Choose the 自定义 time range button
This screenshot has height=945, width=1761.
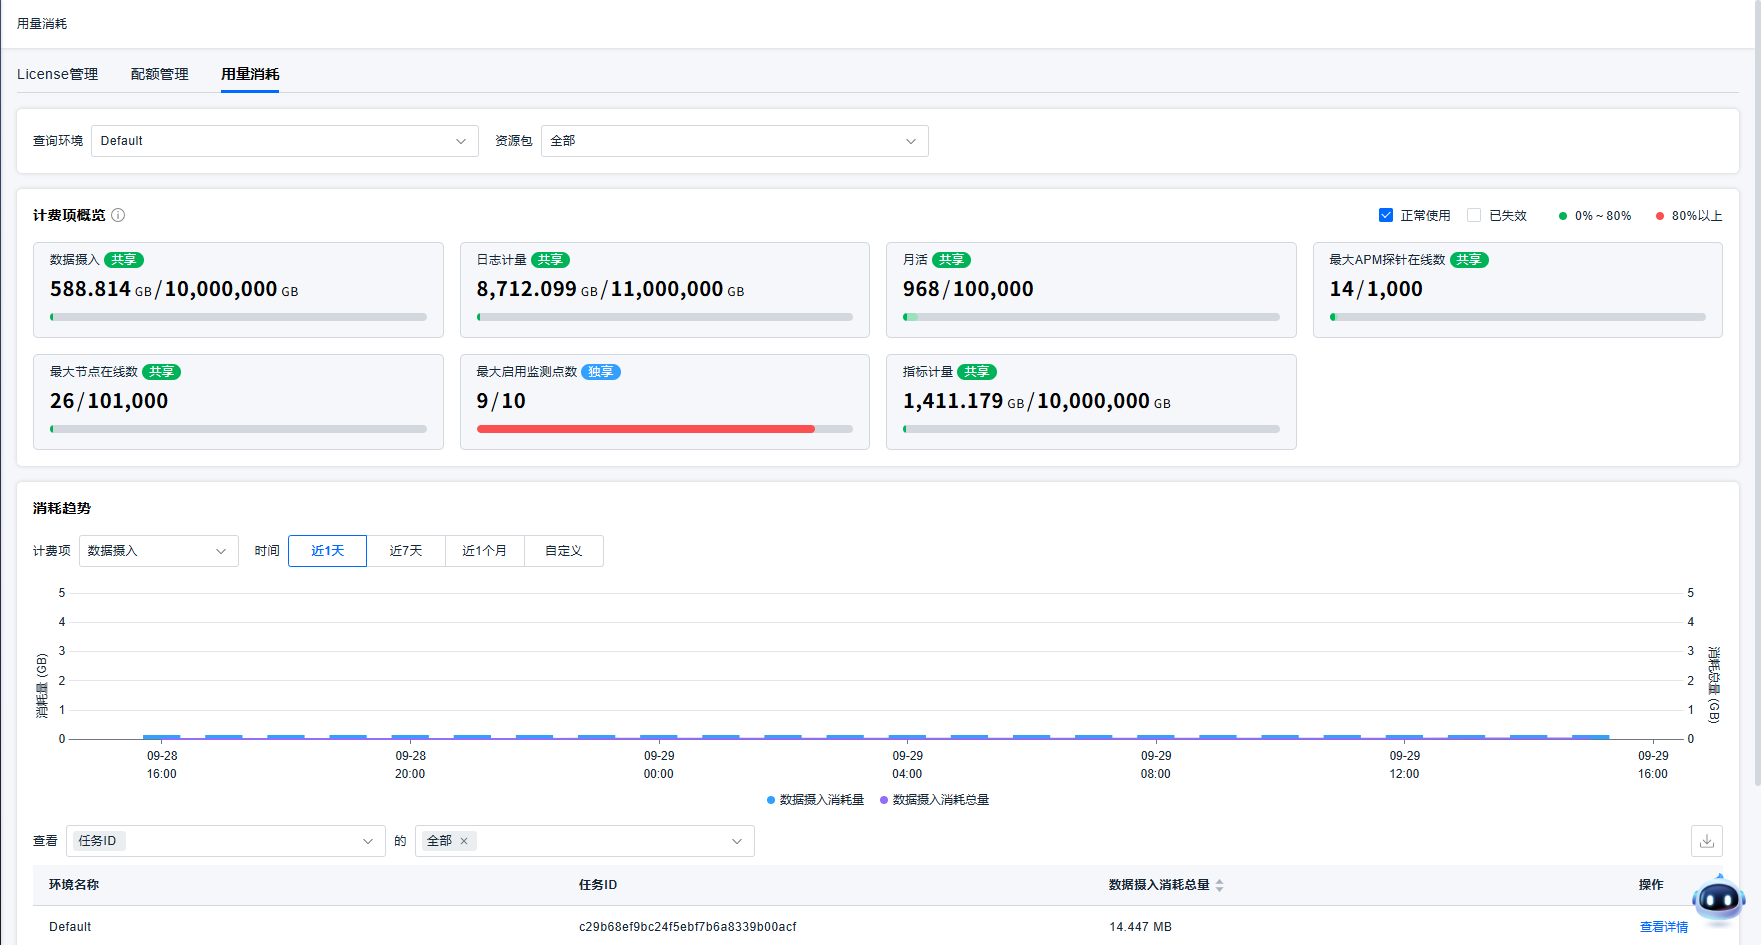tap(563, 551)
